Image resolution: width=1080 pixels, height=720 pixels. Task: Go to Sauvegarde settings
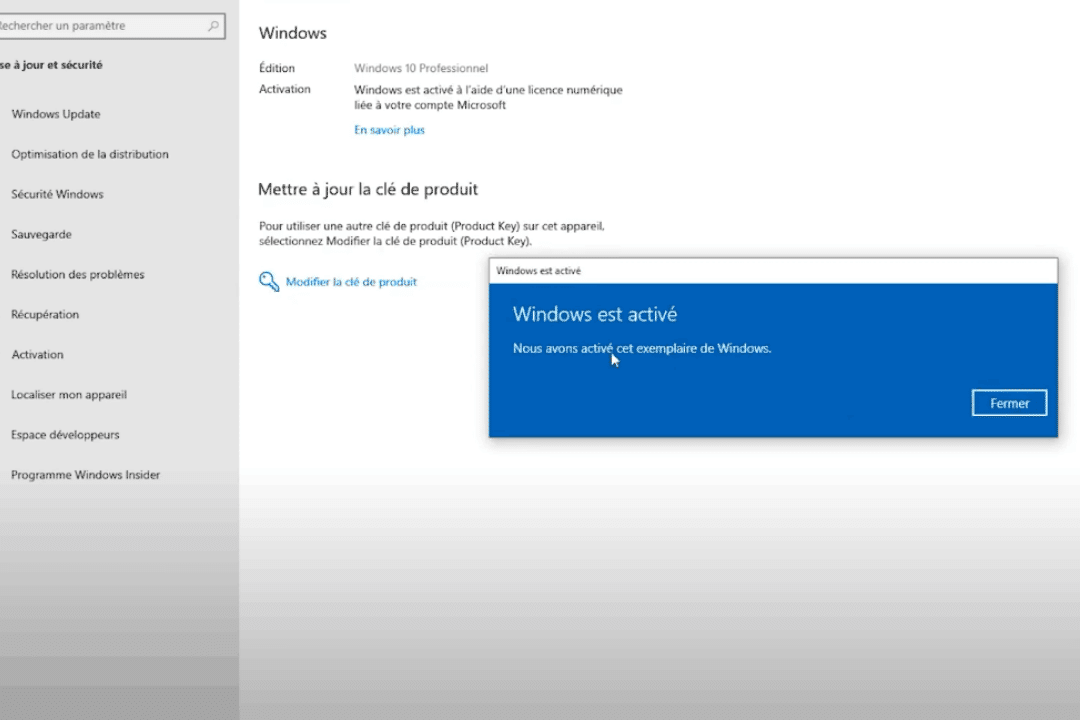pos(41,234)
